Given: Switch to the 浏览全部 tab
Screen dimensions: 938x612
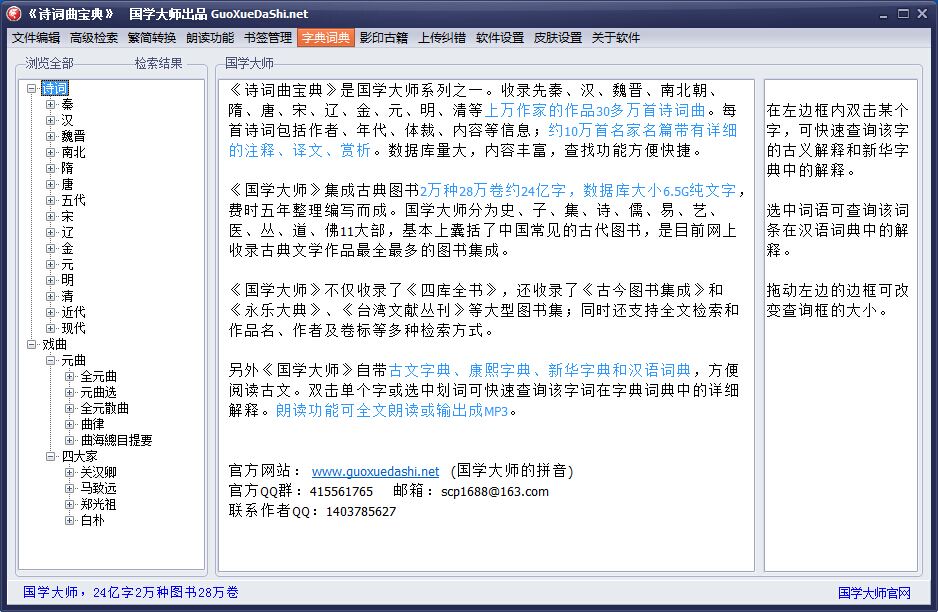Looking at the screenshot, I should coord(50,64).
